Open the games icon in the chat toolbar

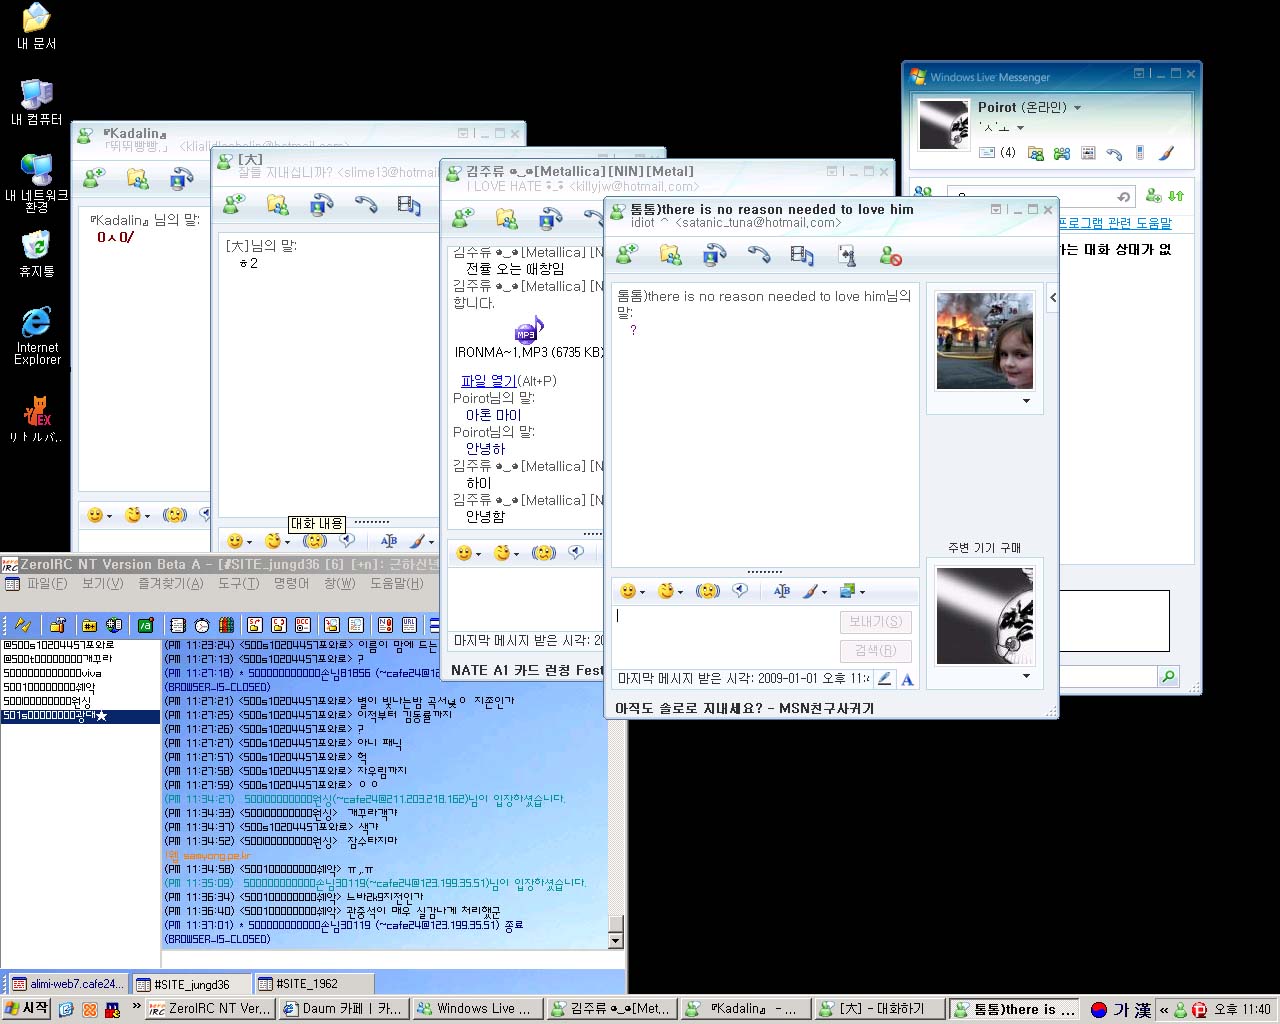click(847, 256)
